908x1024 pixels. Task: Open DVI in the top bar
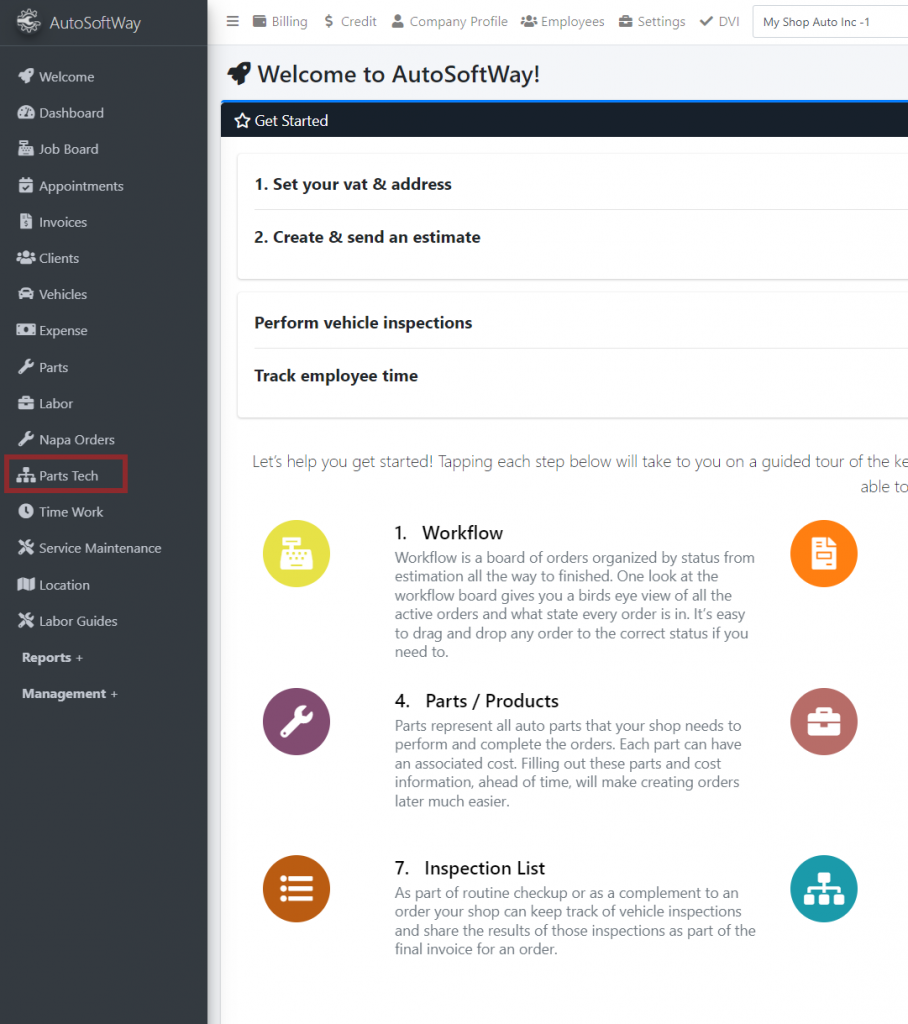tap(719, 22)
